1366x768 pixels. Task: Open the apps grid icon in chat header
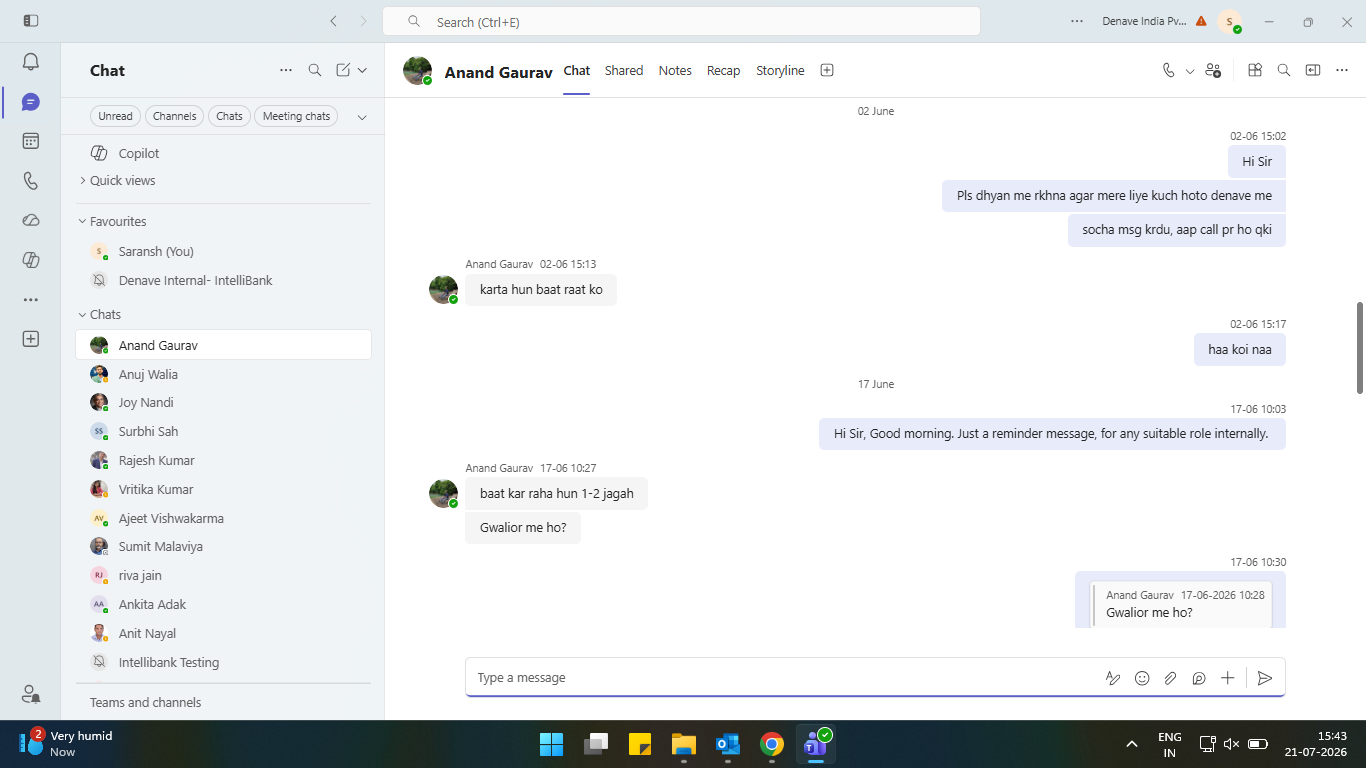1255,70
